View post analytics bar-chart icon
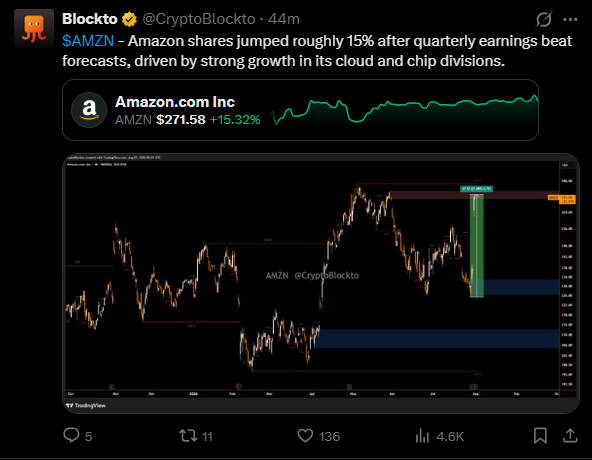Viewport: 592px width, 460px height. (422, 436)
